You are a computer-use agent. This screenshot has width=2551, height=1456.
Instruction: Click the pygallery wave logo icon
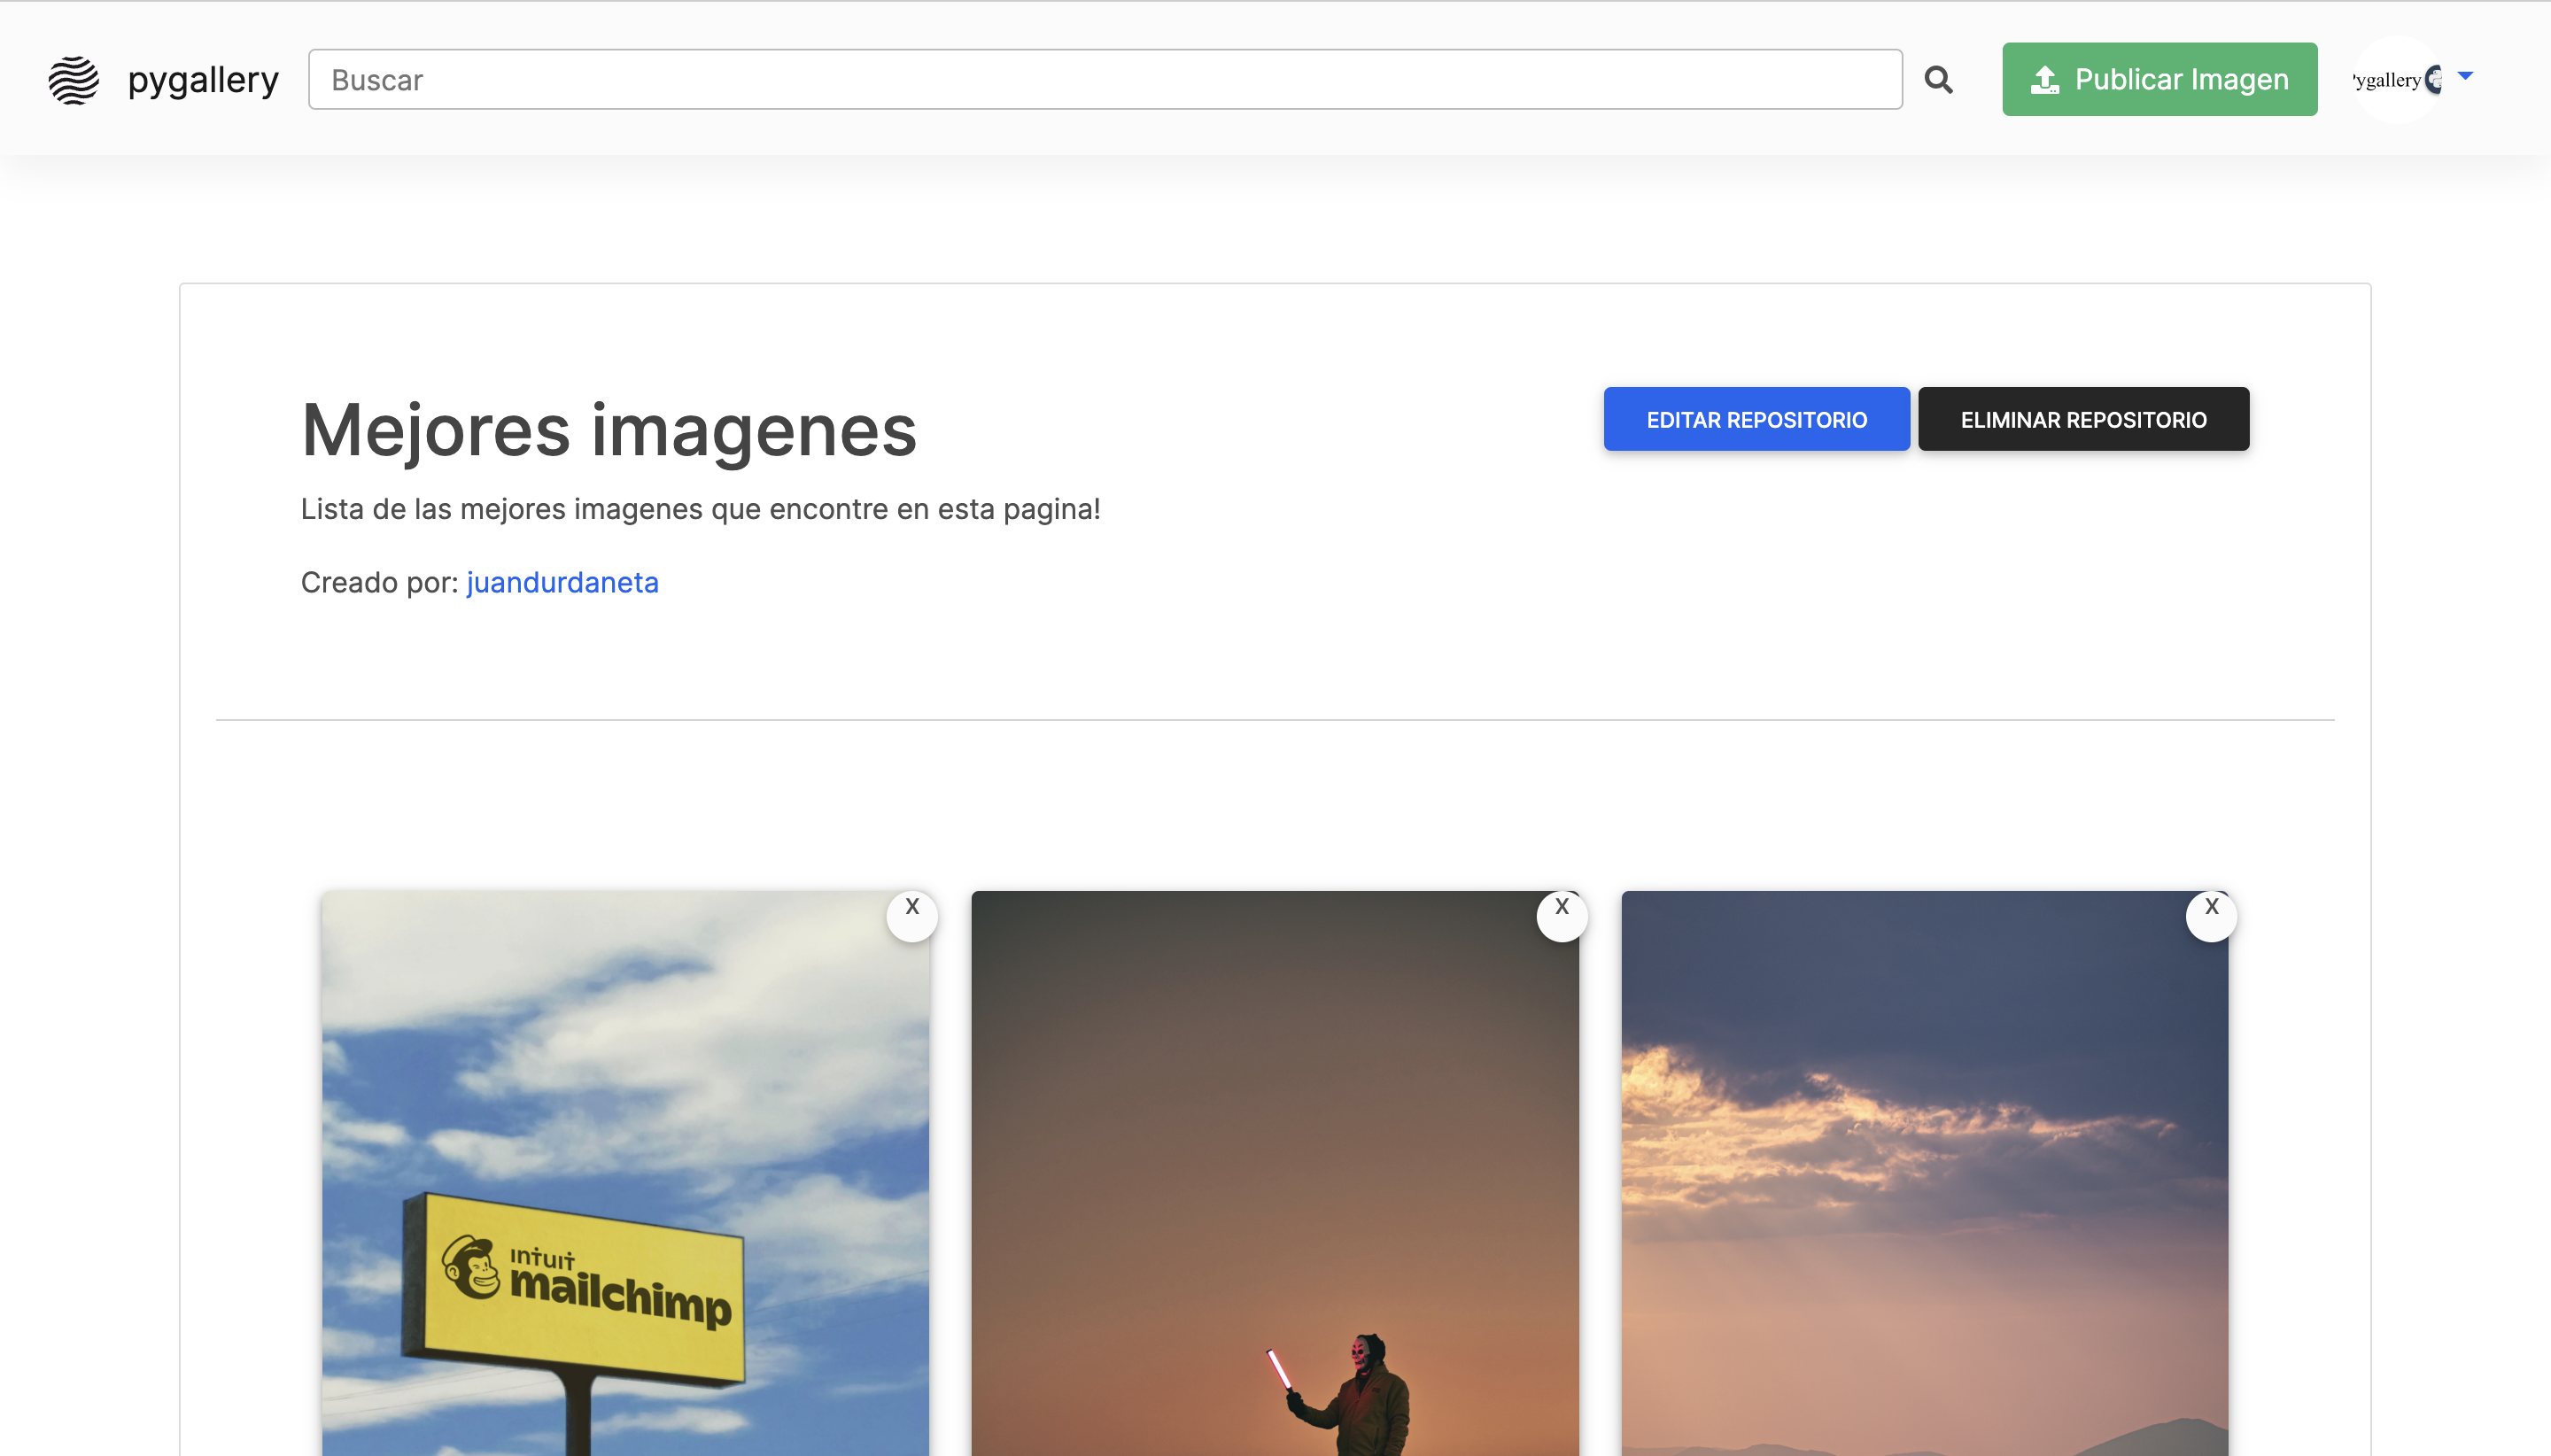click(x=74, y=80)
